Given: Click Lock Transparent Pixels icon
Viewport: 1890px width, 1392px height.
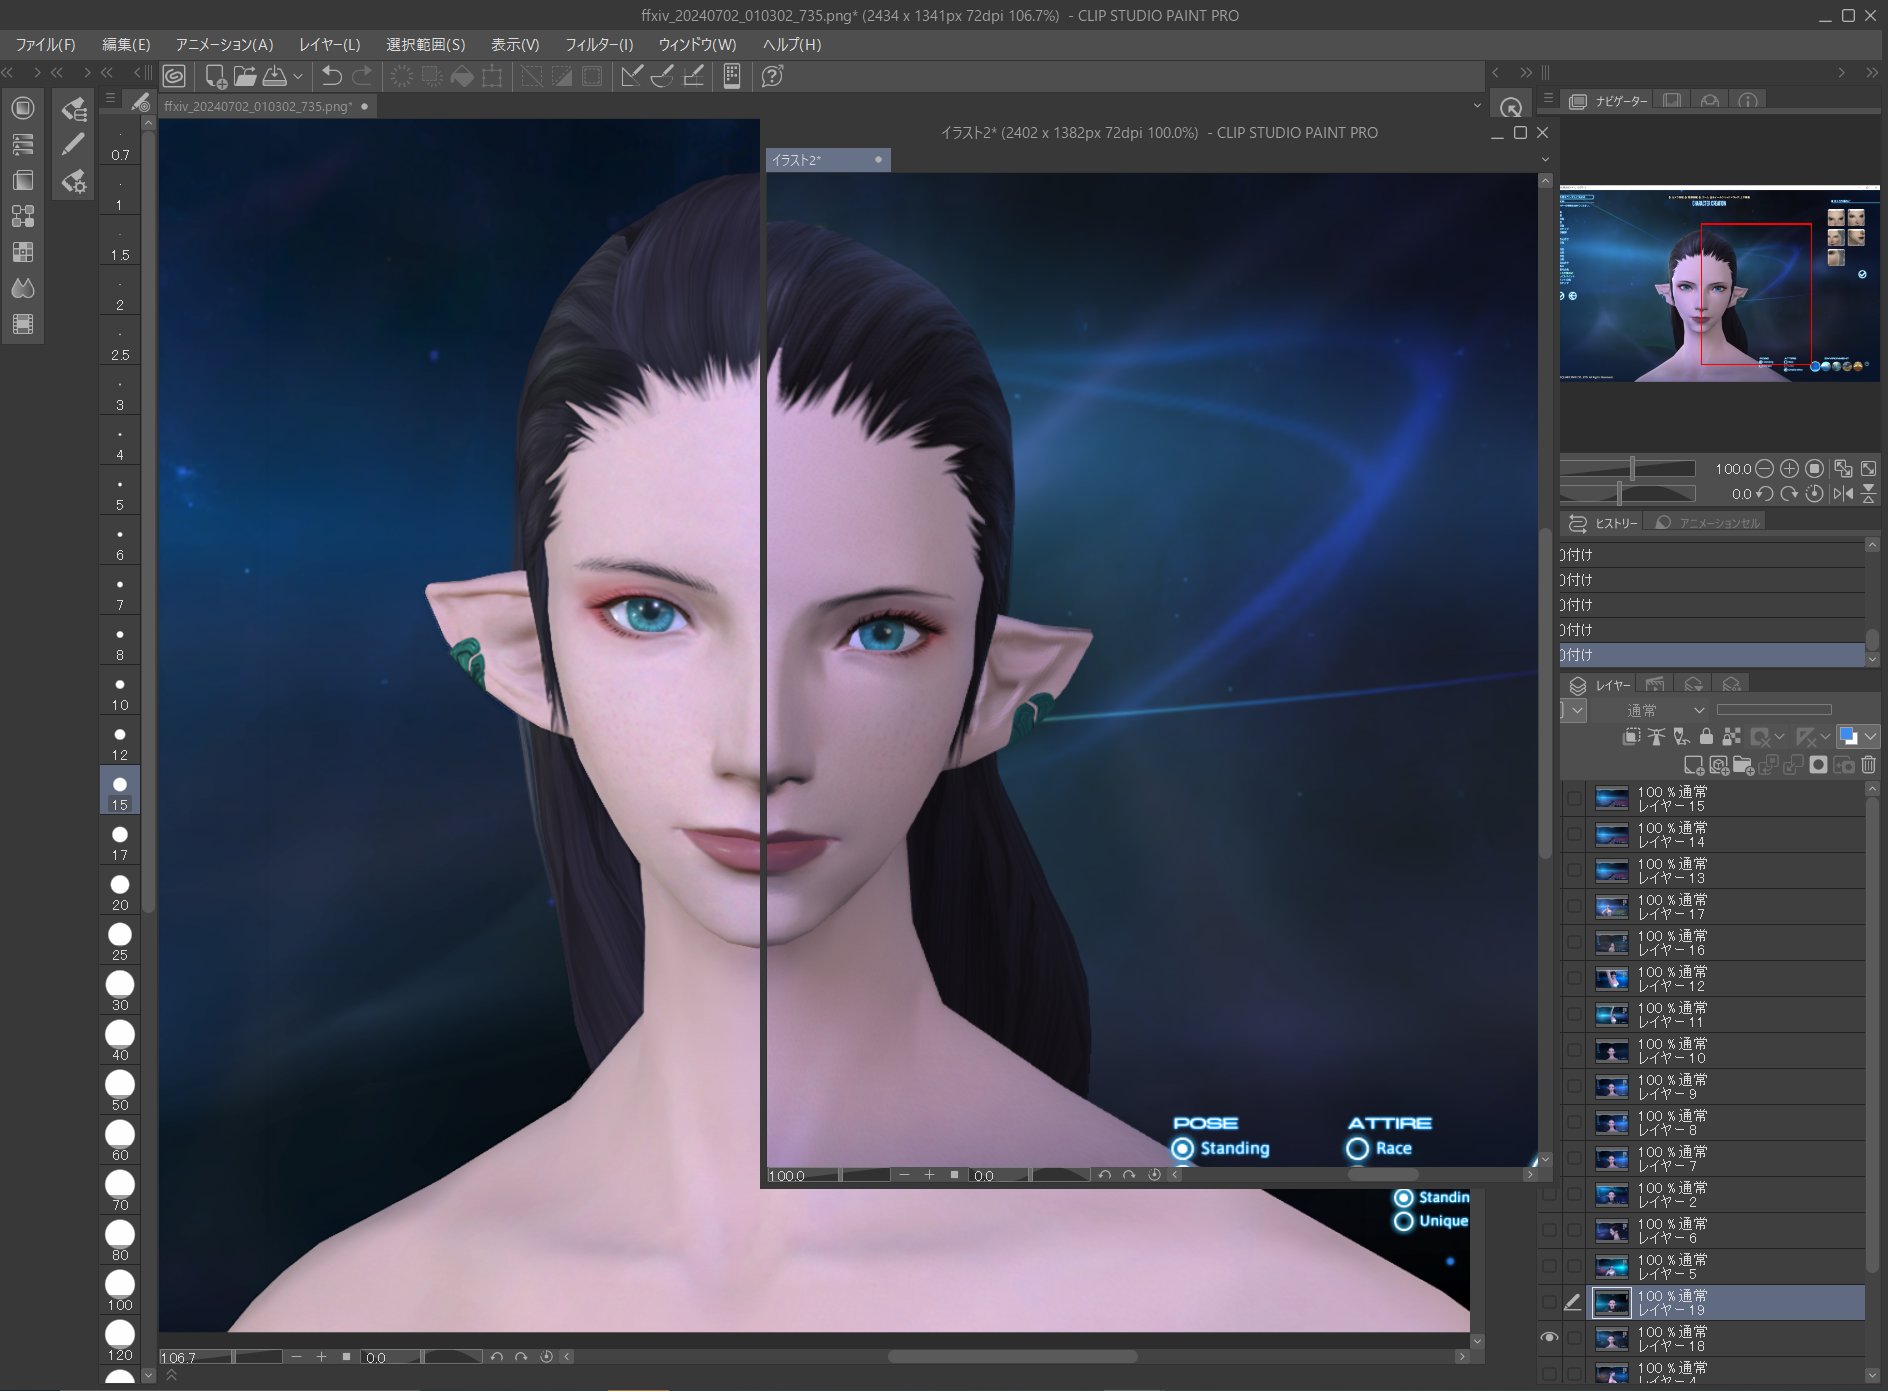Looking at the screenshot, I should pyautogui.click(x=1732, y=737).
